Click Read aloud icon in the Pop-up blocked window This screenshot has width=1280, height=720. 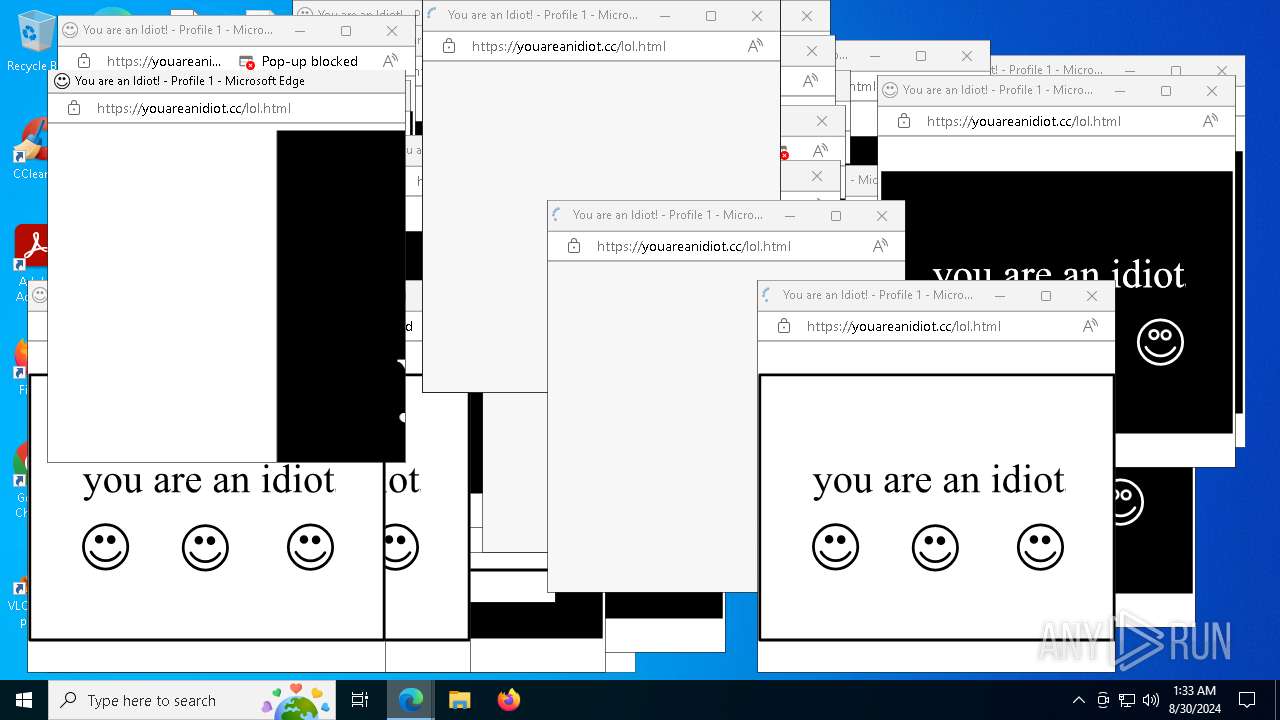(x=390, y=60)
